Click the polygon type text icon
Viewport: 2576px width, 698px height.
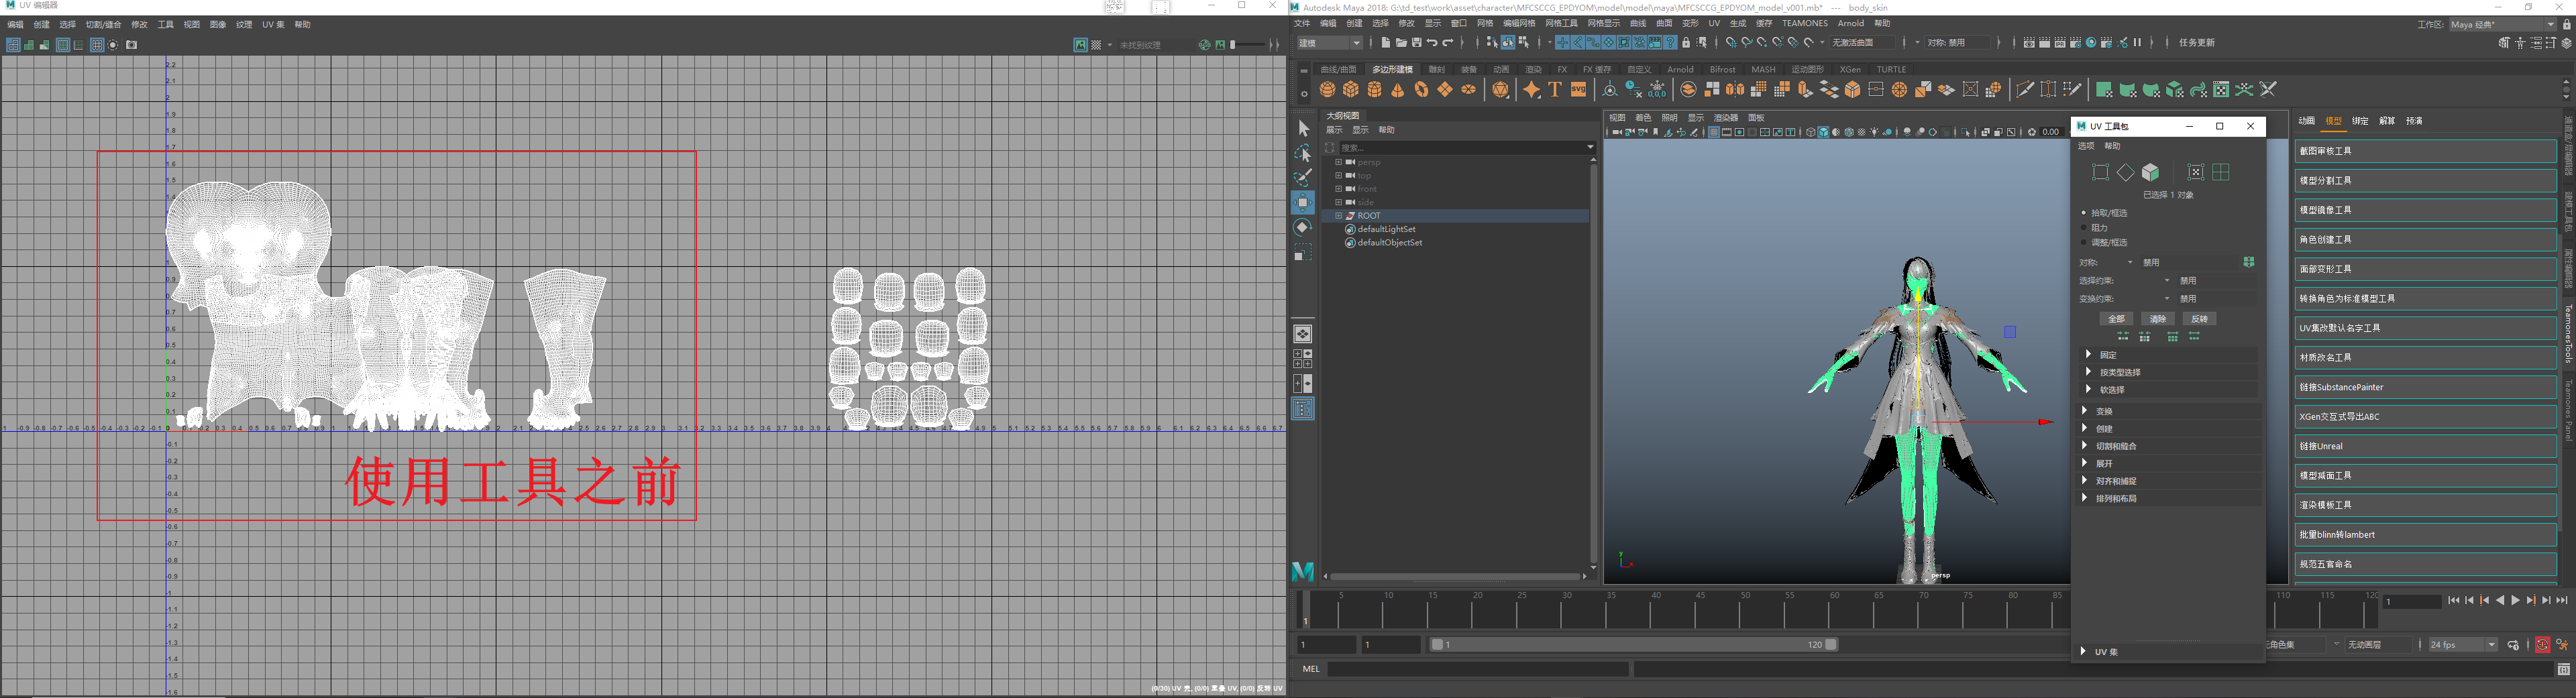[x=1555, y=90]
